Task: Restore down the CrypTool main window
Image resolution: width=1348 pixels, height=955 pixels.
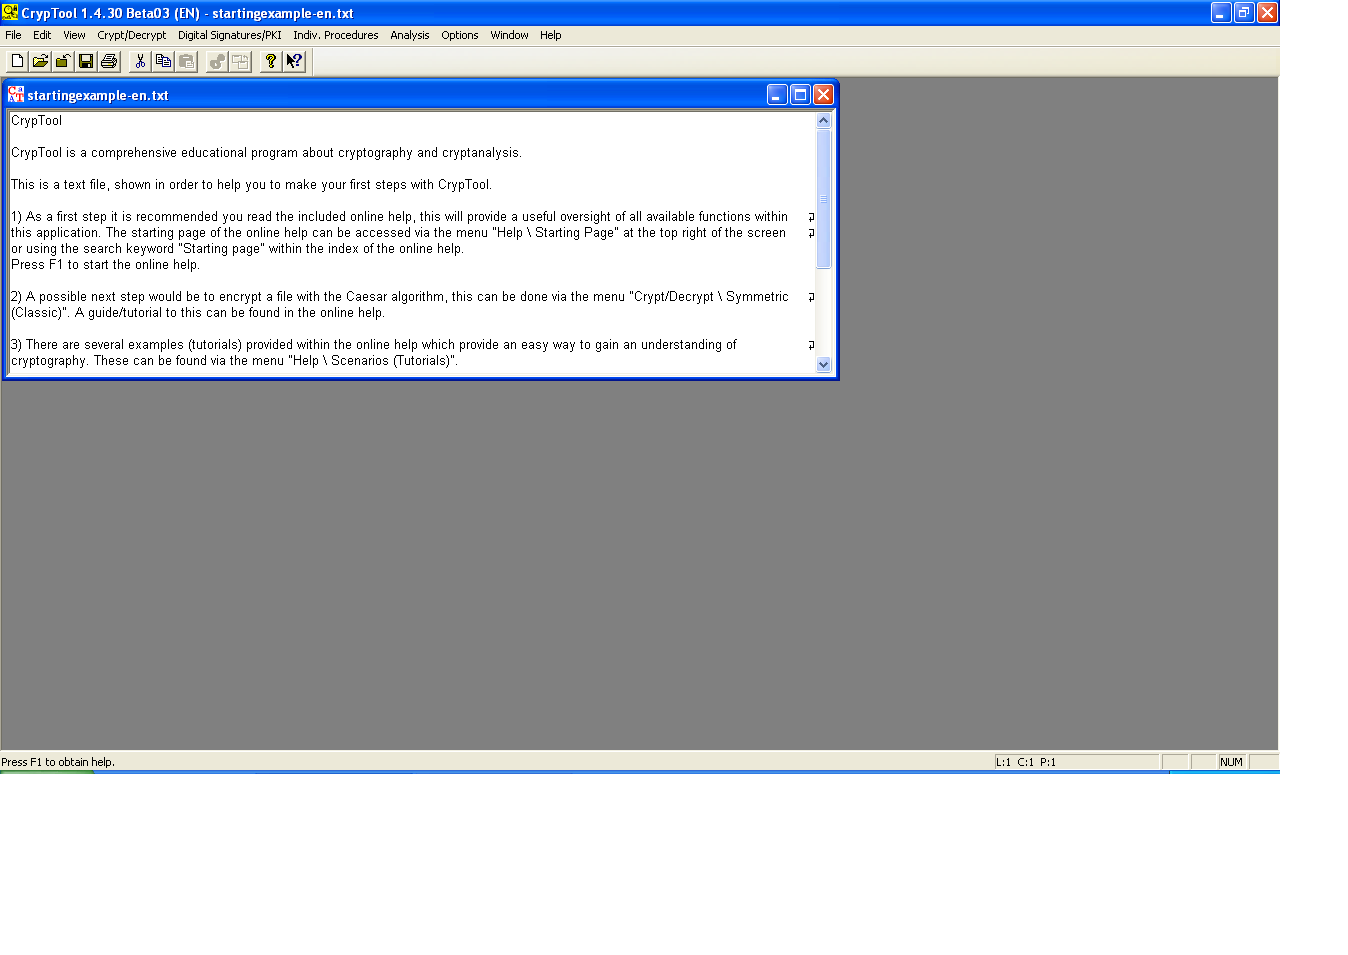Action: point(1244,12)
